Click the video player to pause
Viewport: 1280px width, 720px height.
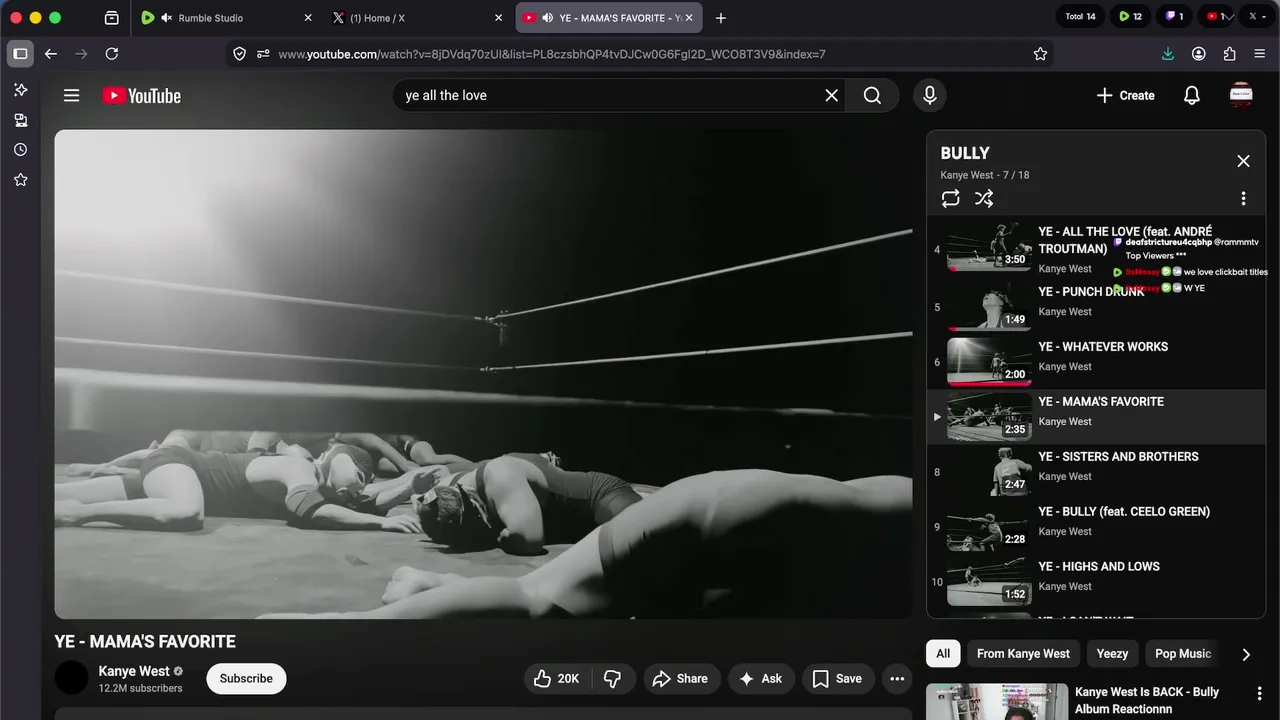(483, 374)
